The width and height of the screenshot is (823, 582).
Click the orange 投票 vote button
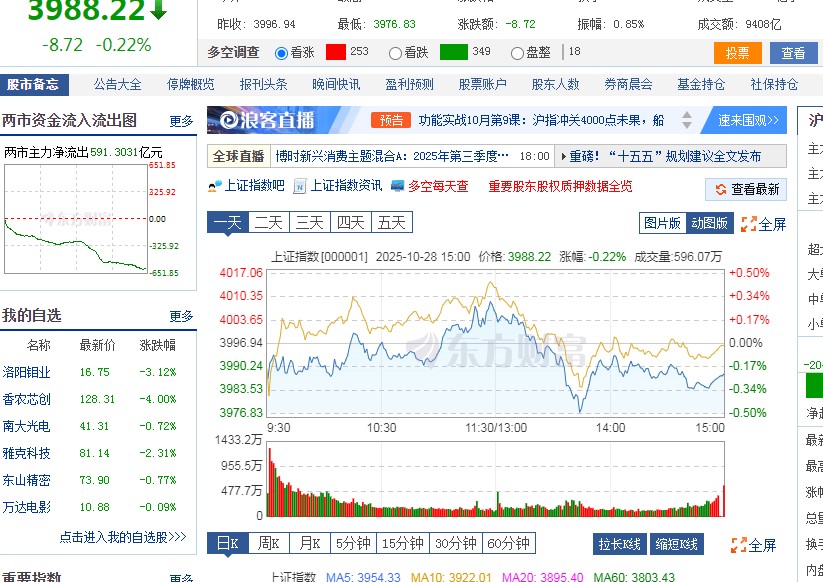point(738,52)
